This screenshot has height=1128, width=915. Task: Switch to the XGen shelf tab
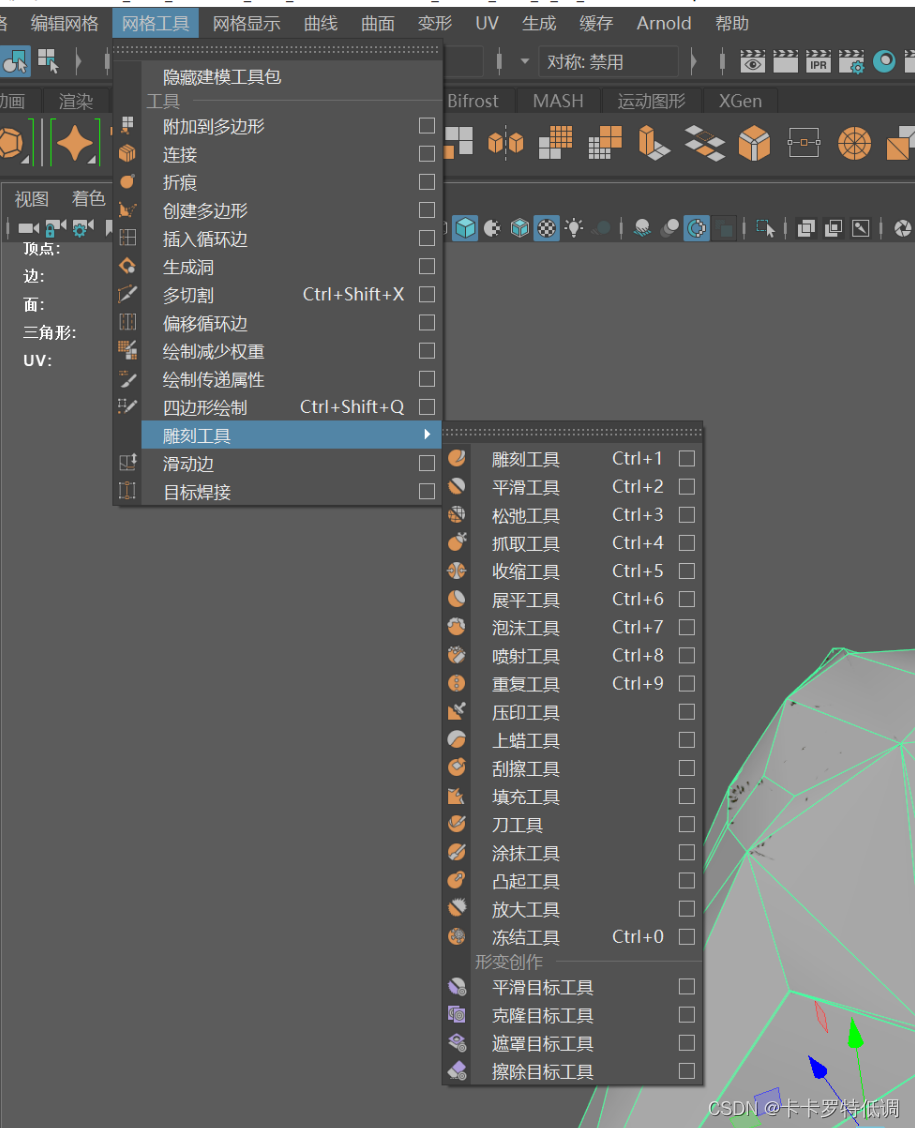click(740, 101)
